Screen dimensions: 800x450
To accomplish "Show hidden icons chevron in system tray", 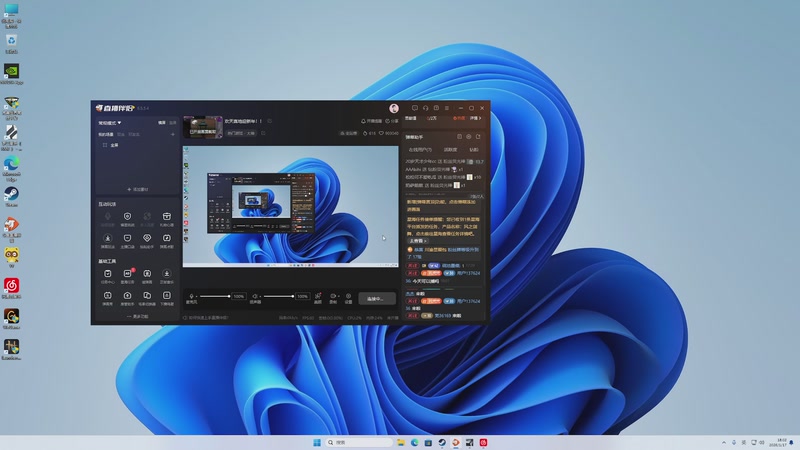I will point(723,442).
